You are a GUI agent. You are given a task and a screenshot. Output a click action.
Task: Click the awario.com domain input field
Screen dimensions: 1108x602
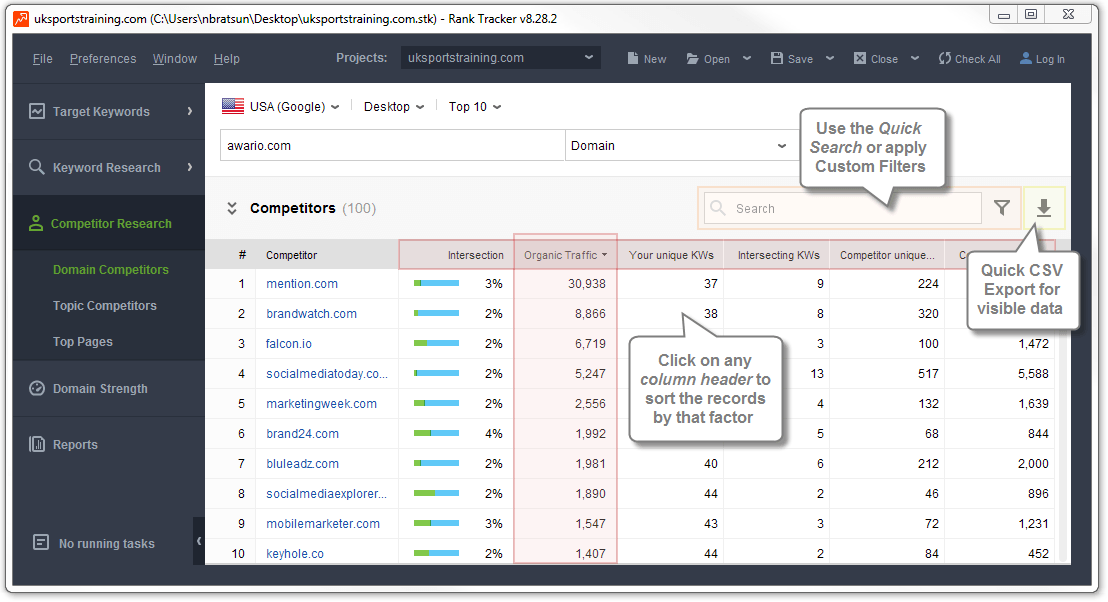pyautogui.click(x=392, y=146)
